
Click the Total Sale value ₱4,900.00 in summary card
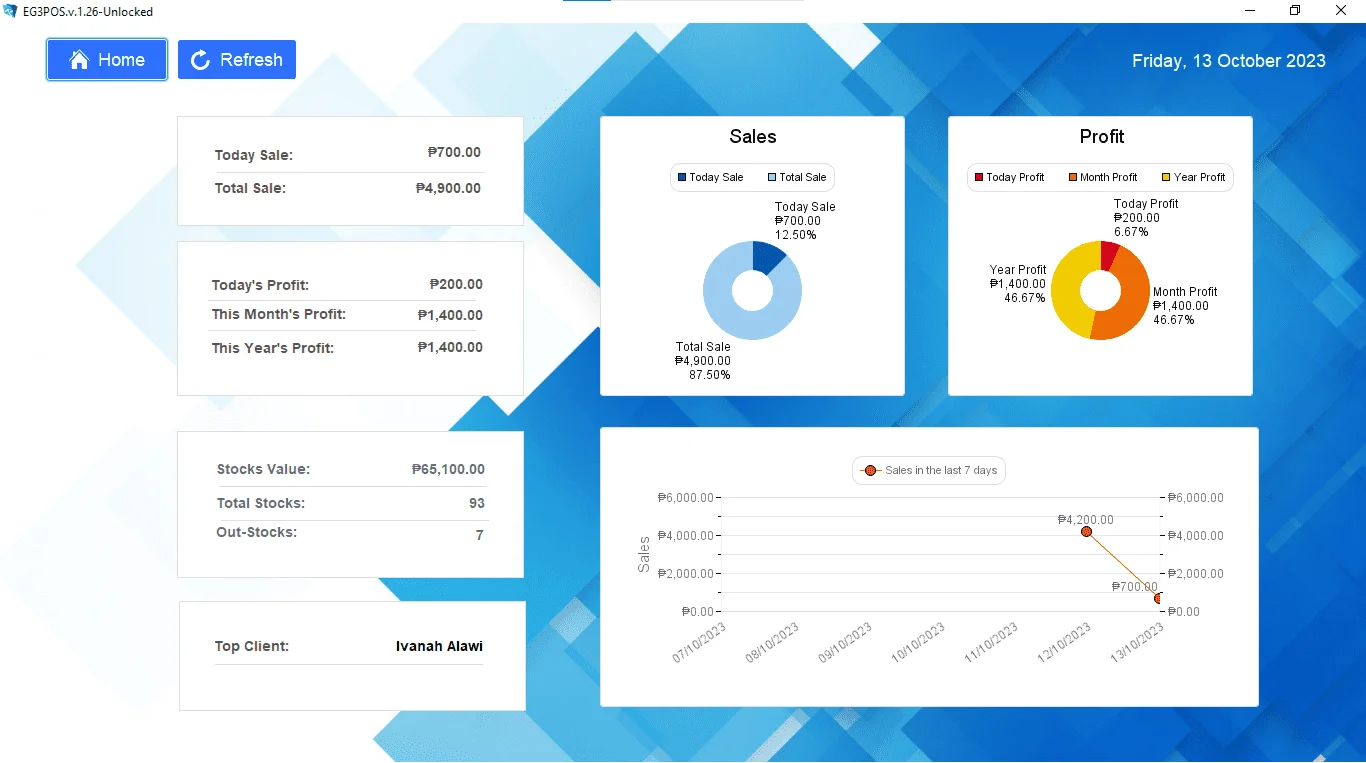point(448,188)
